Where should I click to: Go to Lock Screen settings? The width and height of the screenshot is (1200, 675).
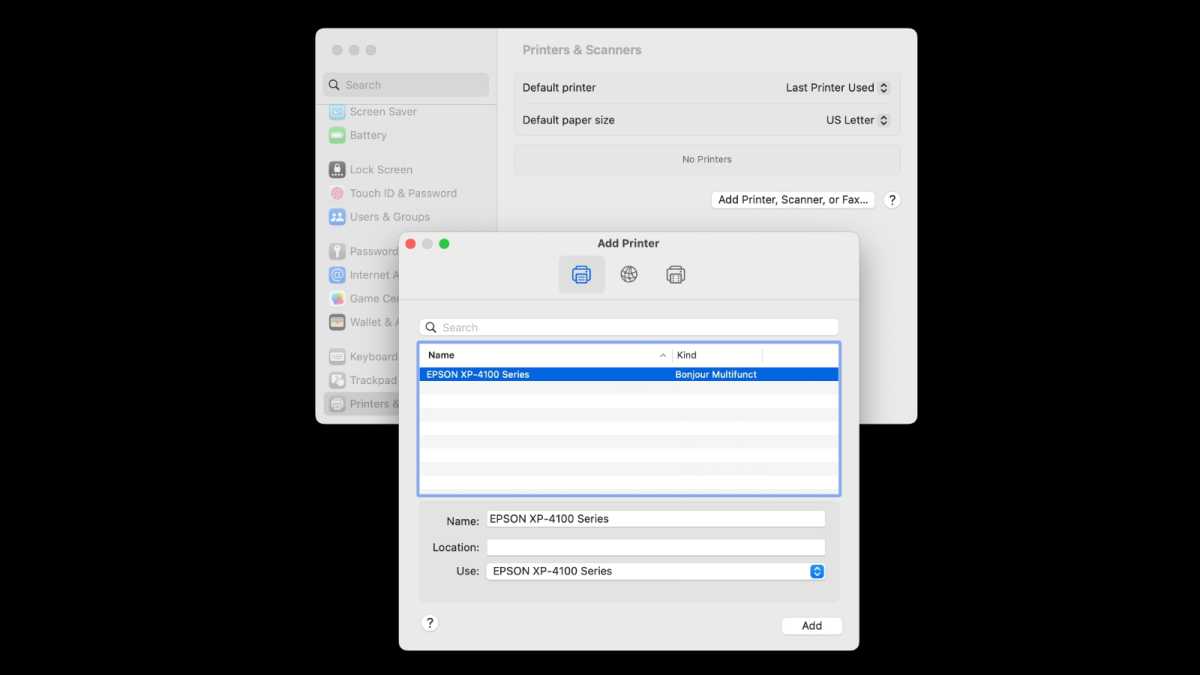click(371, 170)
